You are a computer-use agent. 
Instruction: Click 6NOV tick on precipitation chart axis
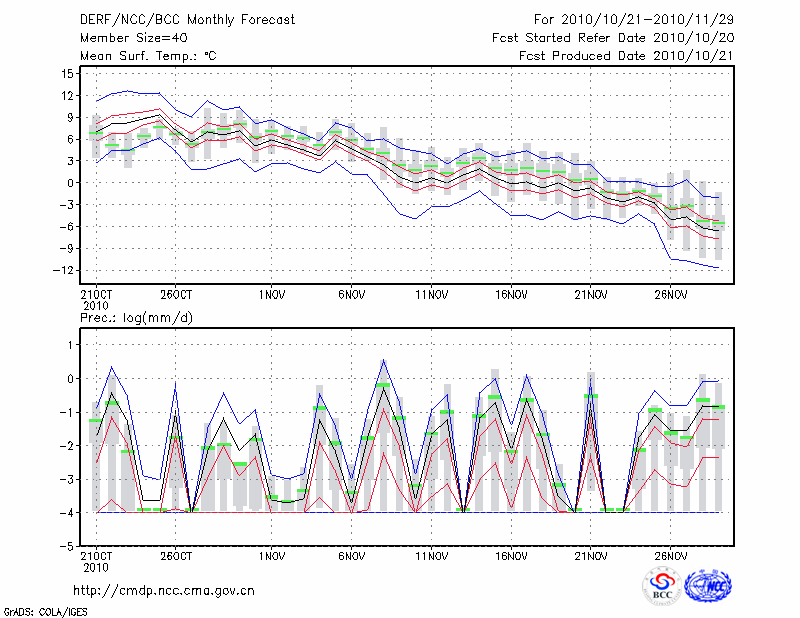tap(351, 556)
